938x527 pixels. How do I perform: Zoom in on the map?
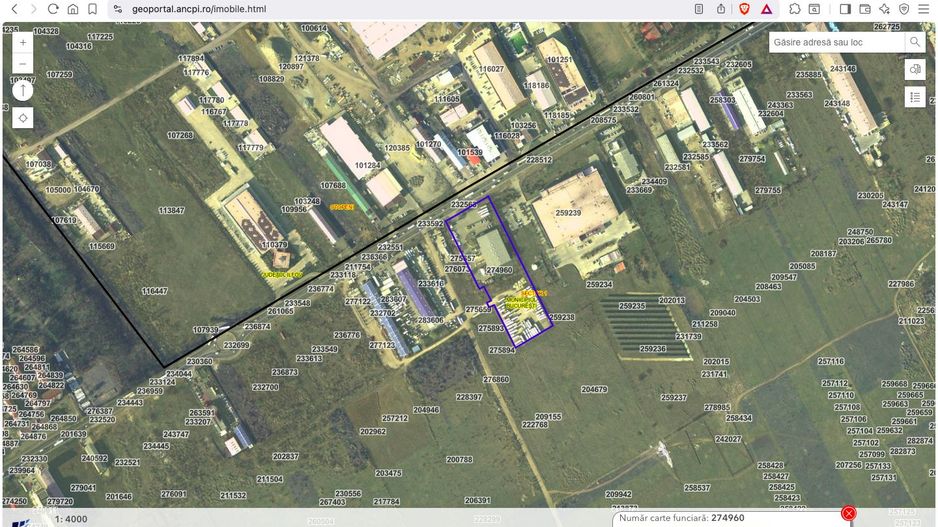pos(23,43)
